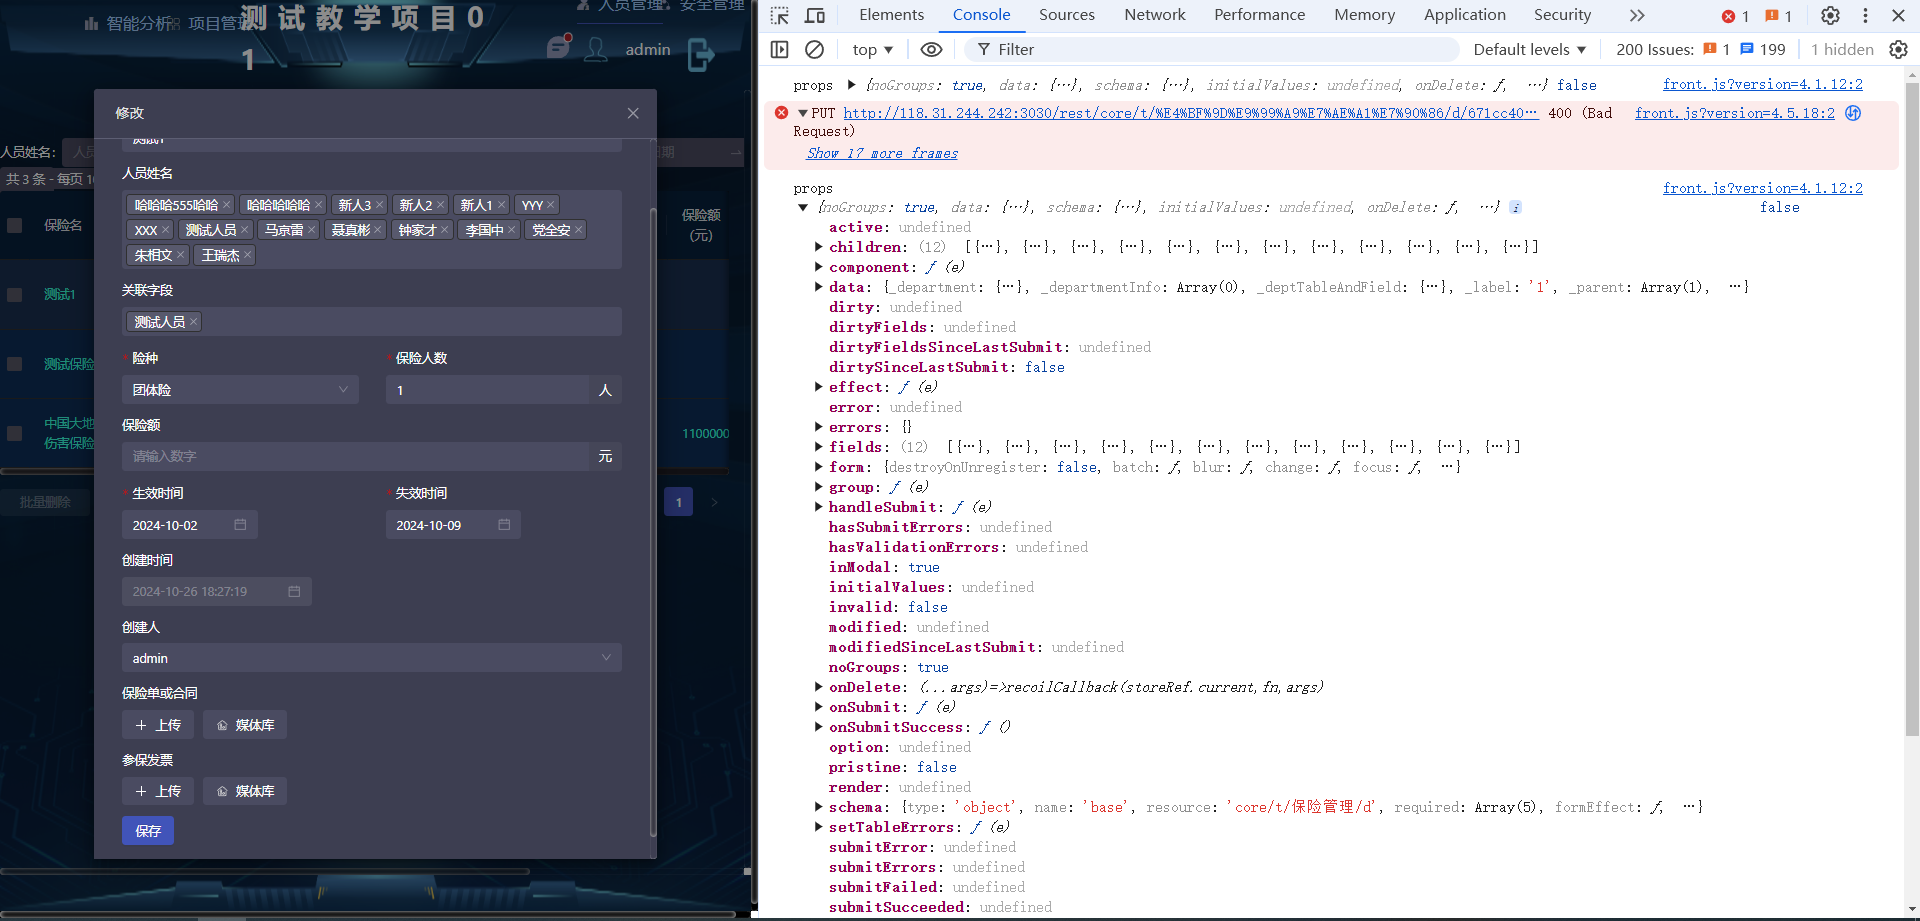Click the AI assistance icon on error row
Image resolution: width=1920 pixels, height=921 pixels.
(x=1853, y=113)
